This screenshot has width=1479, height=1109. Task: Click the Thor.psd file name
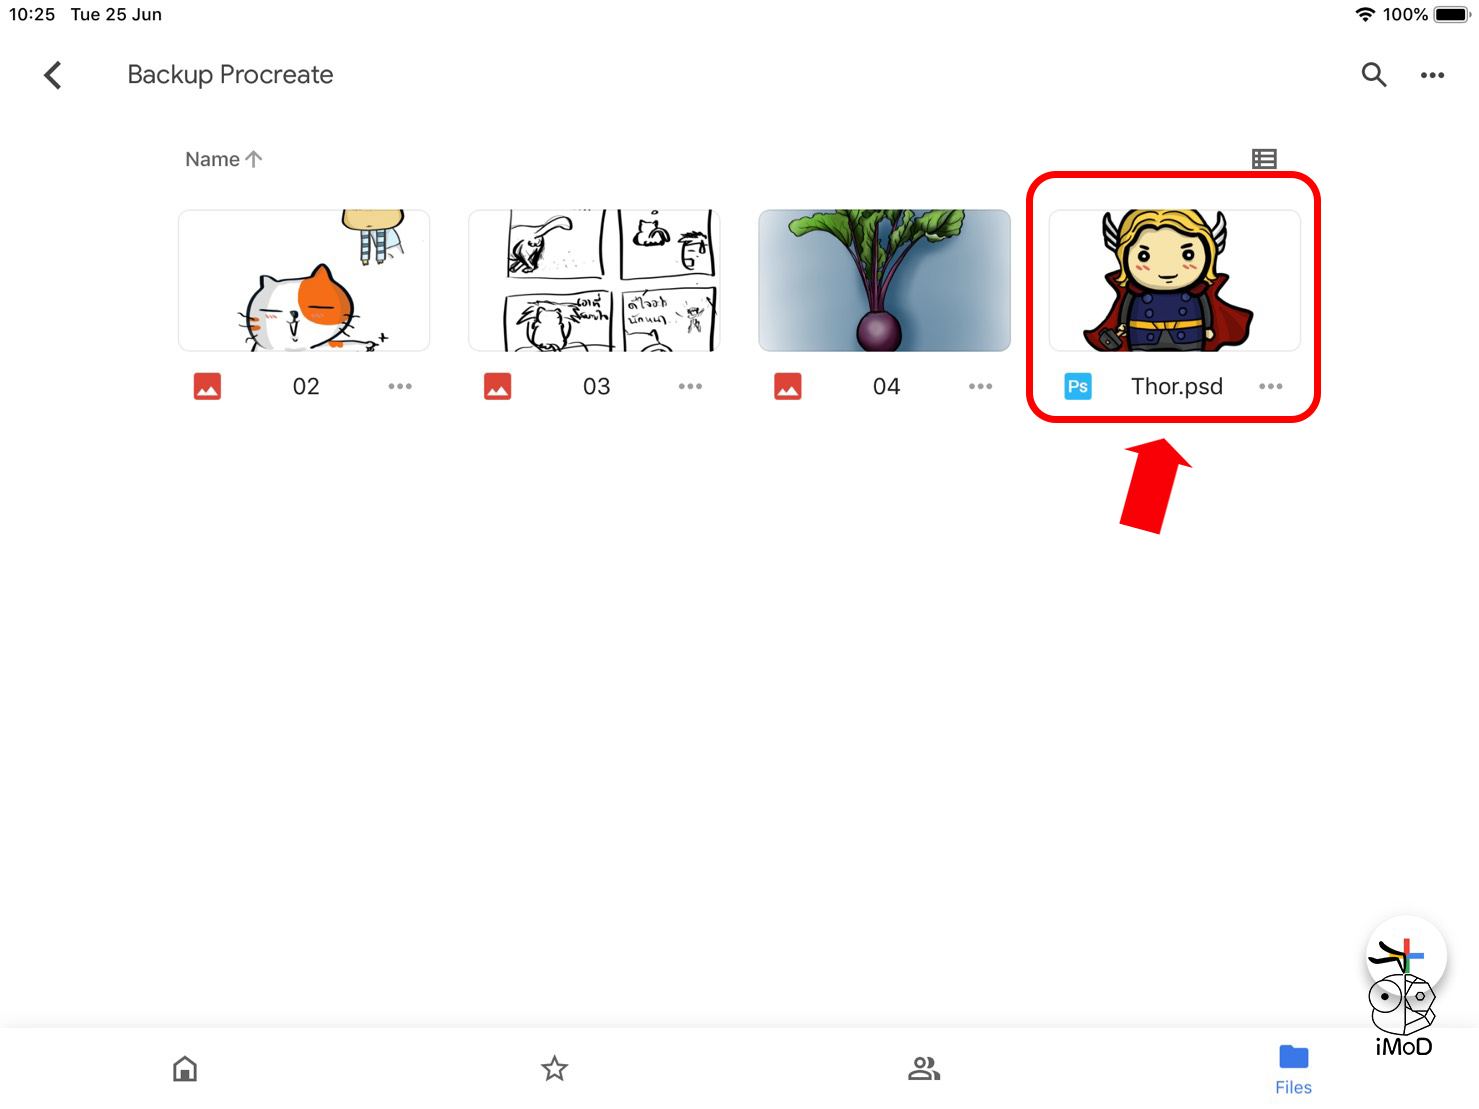(x=1176, y=386)
